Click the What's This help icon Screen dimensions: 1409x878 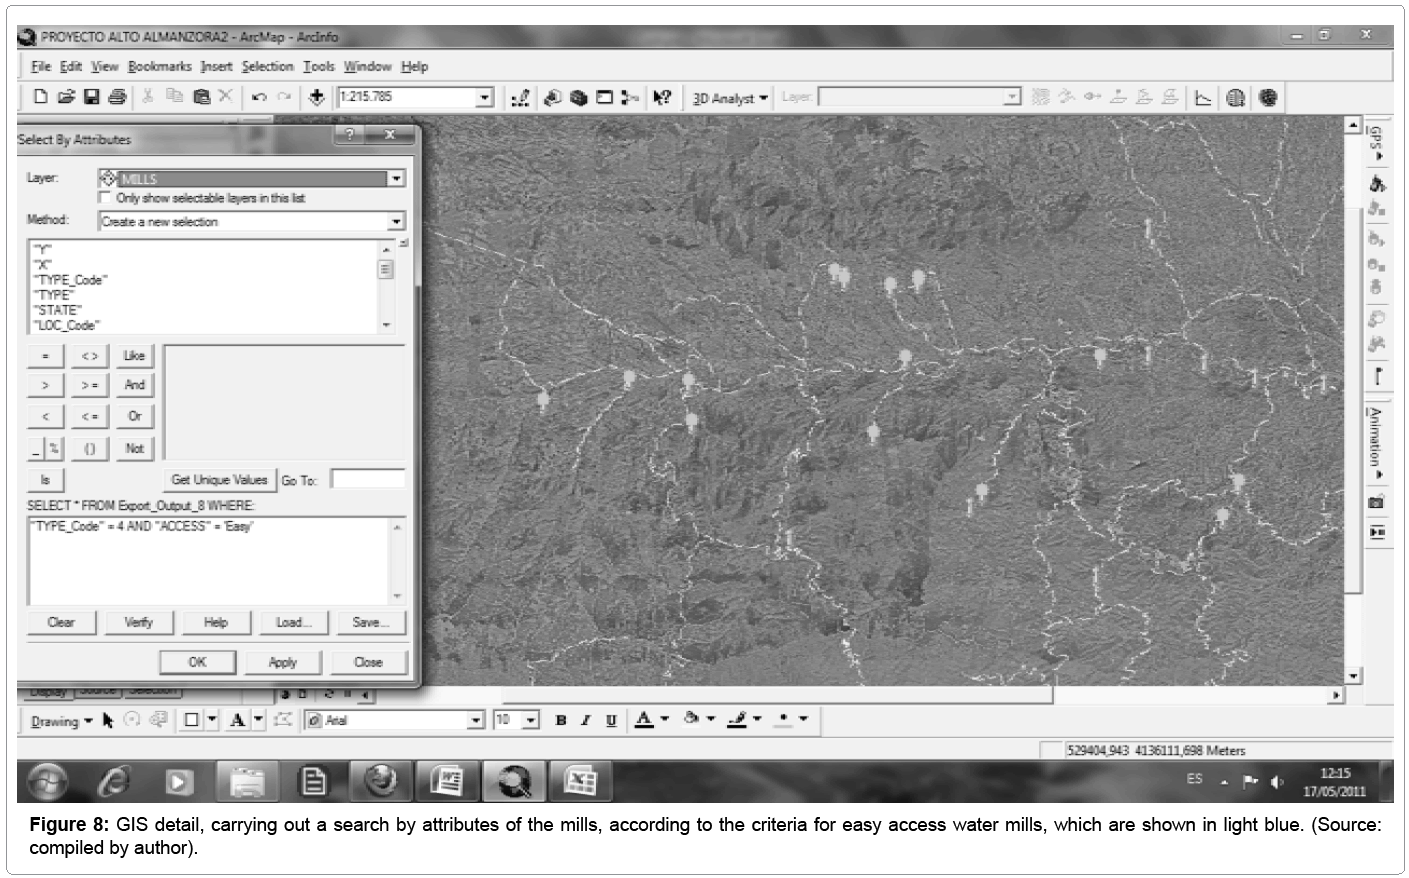661,98
